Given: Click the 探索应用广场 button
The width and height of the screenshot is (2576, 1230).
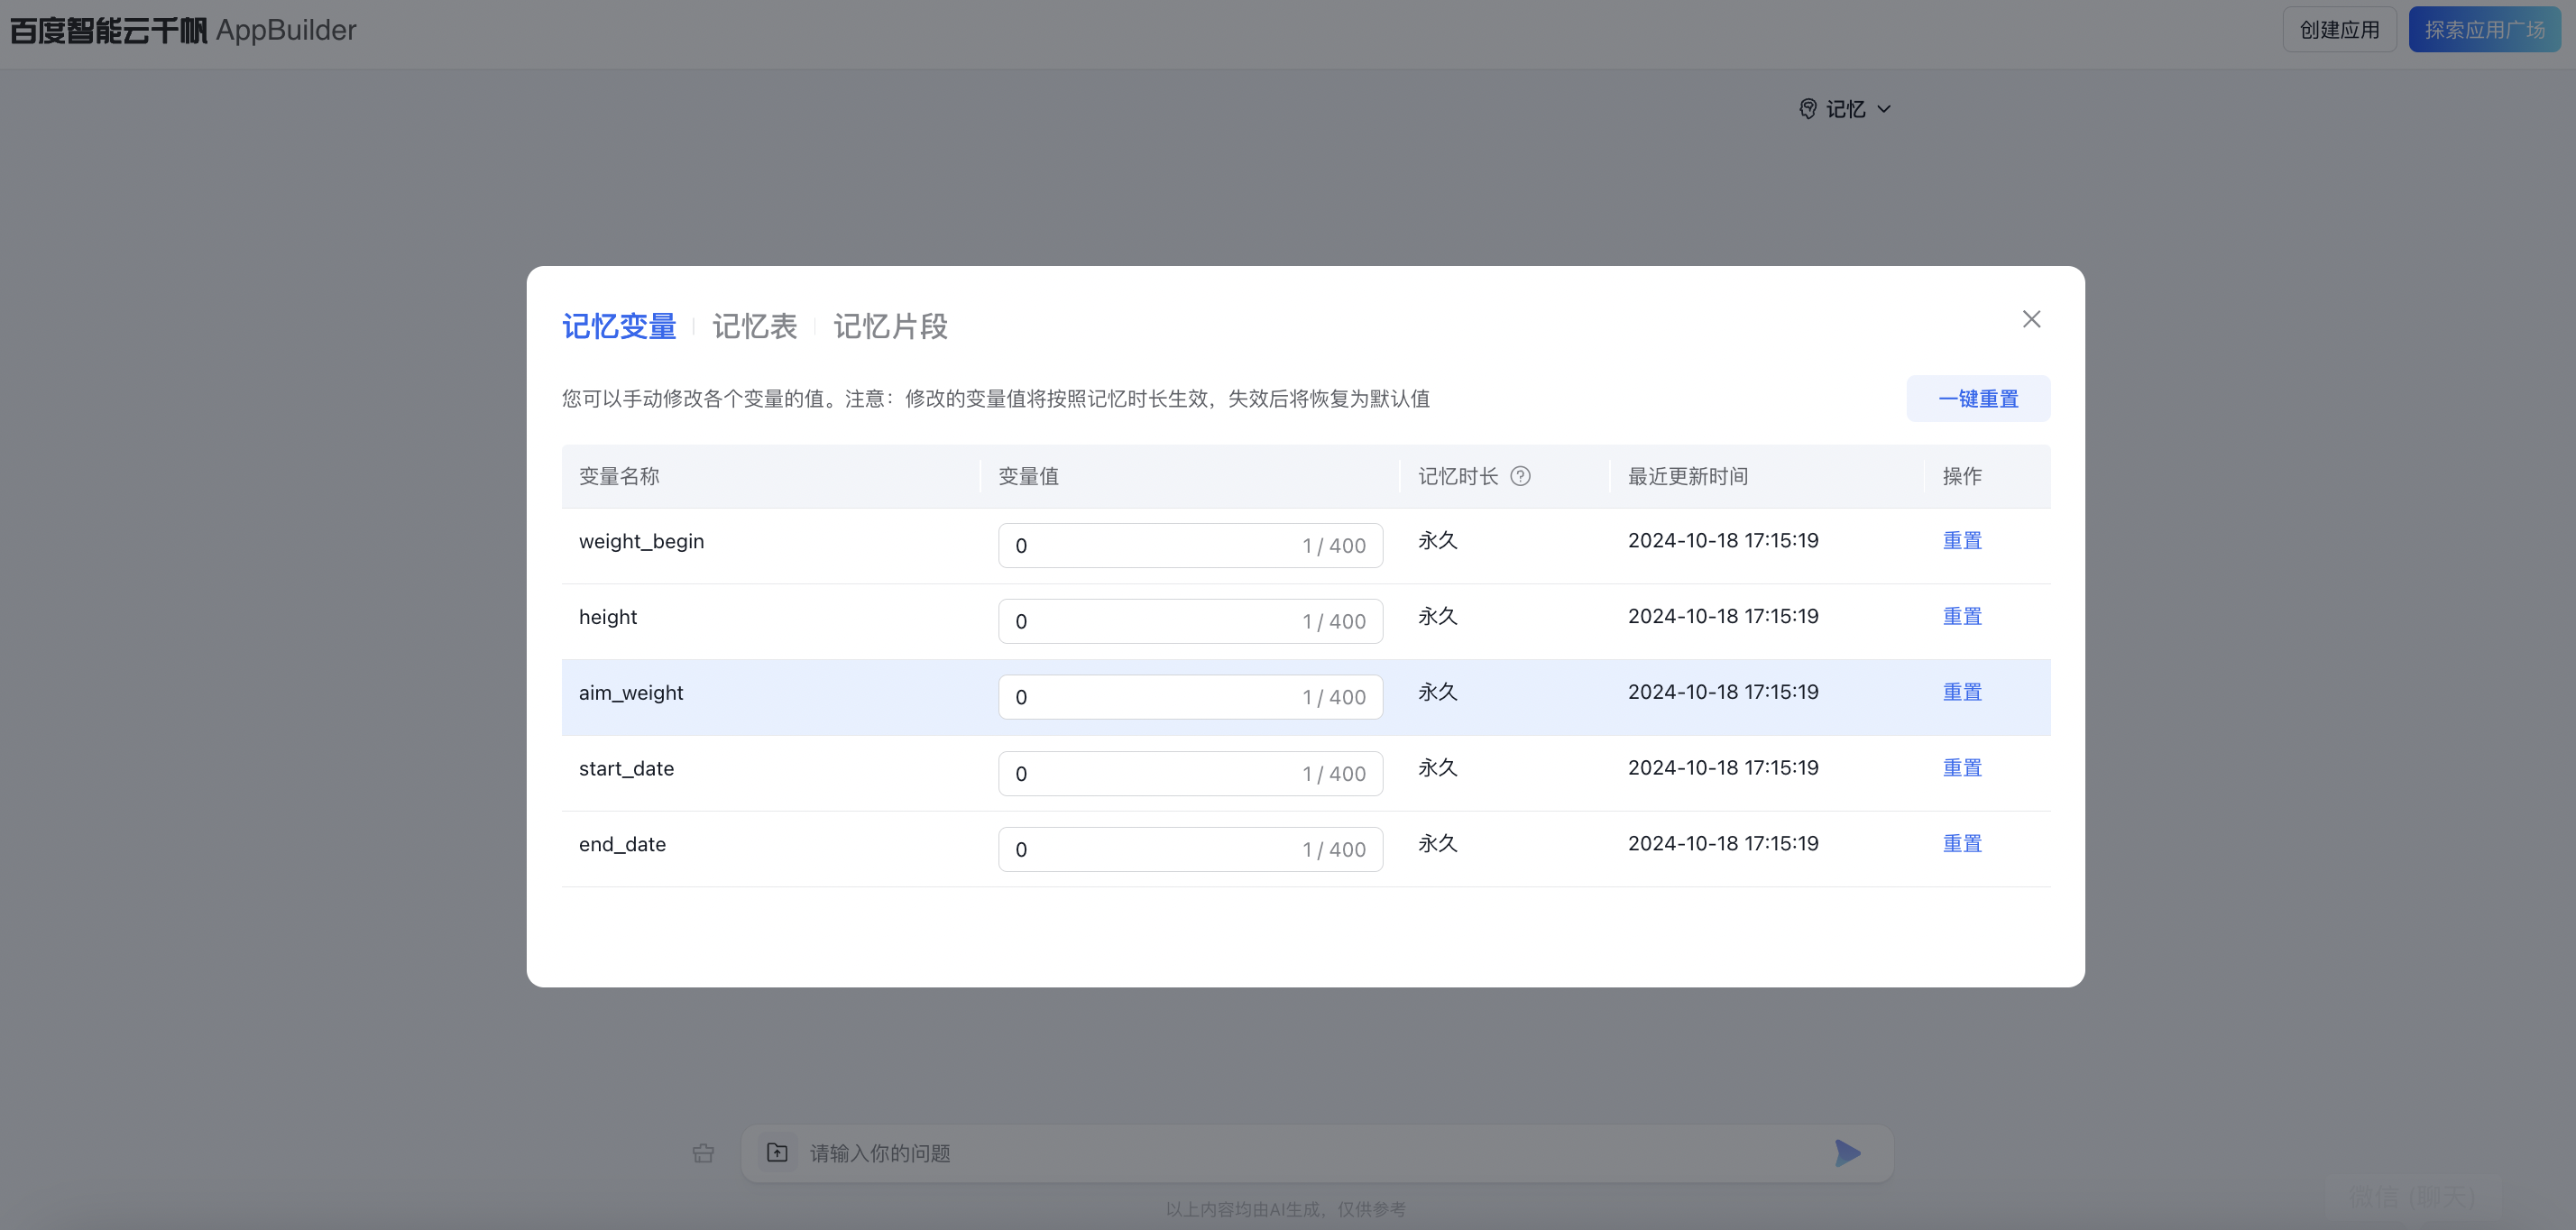Looking at the screenshot, I should point(2484,30).
